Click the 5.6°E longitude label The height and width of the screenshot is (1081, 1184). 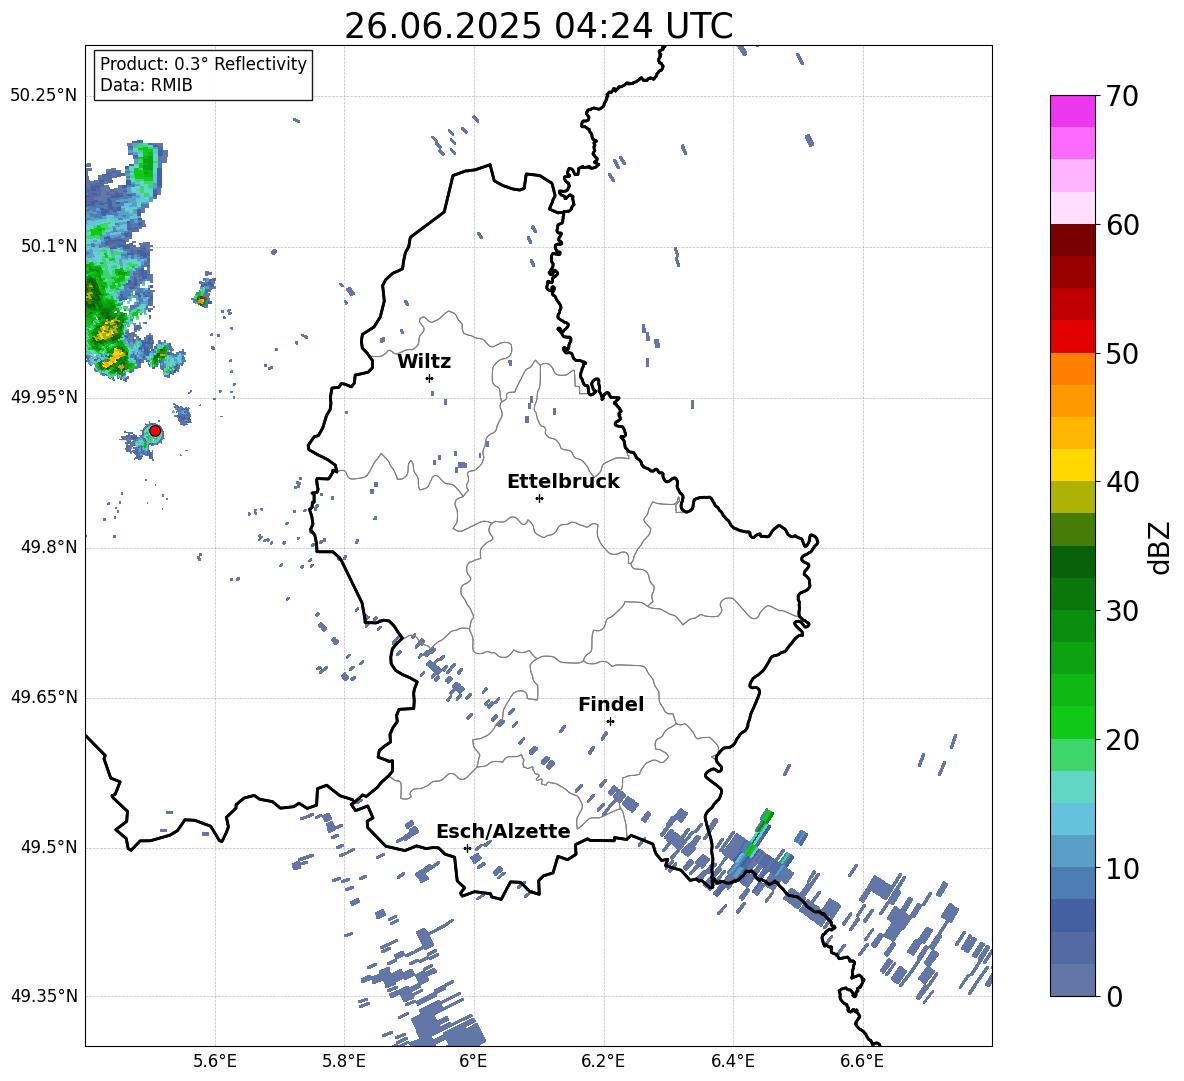[x=215, y=1061]
